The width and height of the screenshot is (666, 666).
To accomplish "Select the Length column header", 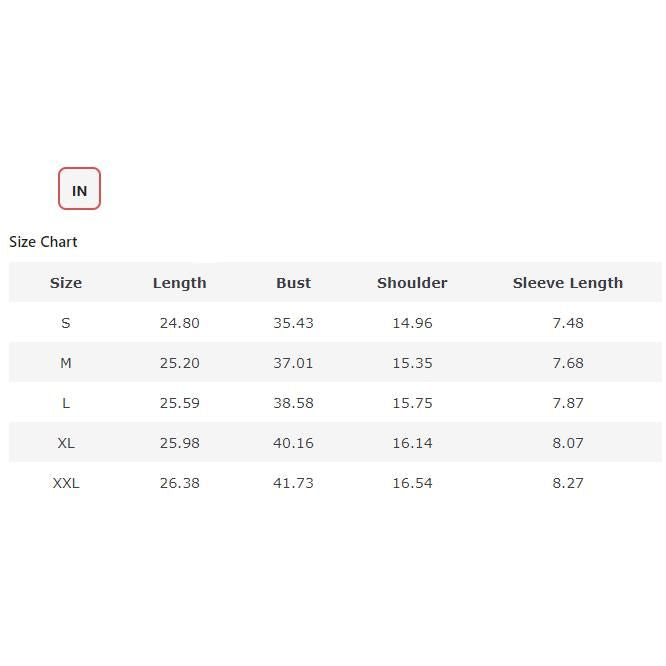I will tap(180, 283).
